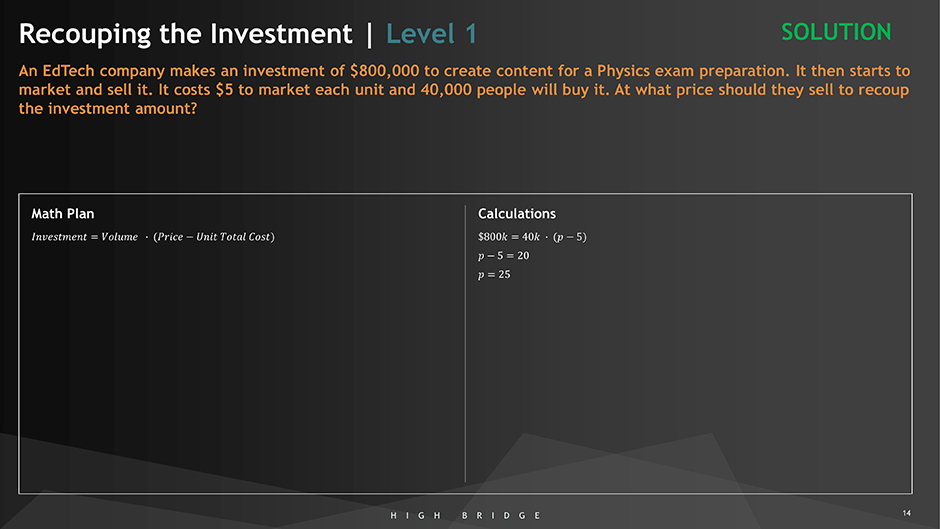Click the "$800k = 40k · (p − 5)" equation
The width and height of the screenshot is (940, 529).
tap(532, 237)
